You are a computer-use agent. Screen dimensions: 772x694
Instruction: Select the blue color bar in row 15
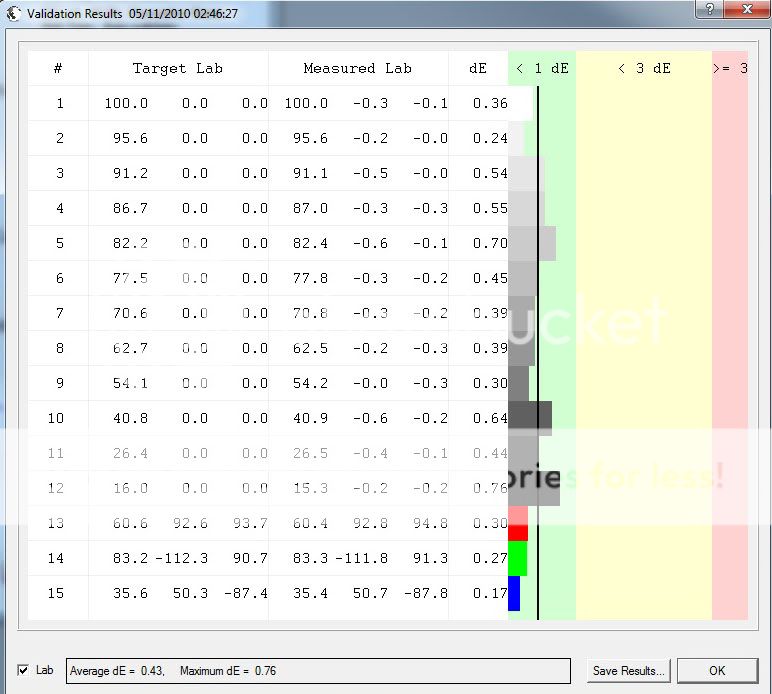click(514, 593)
